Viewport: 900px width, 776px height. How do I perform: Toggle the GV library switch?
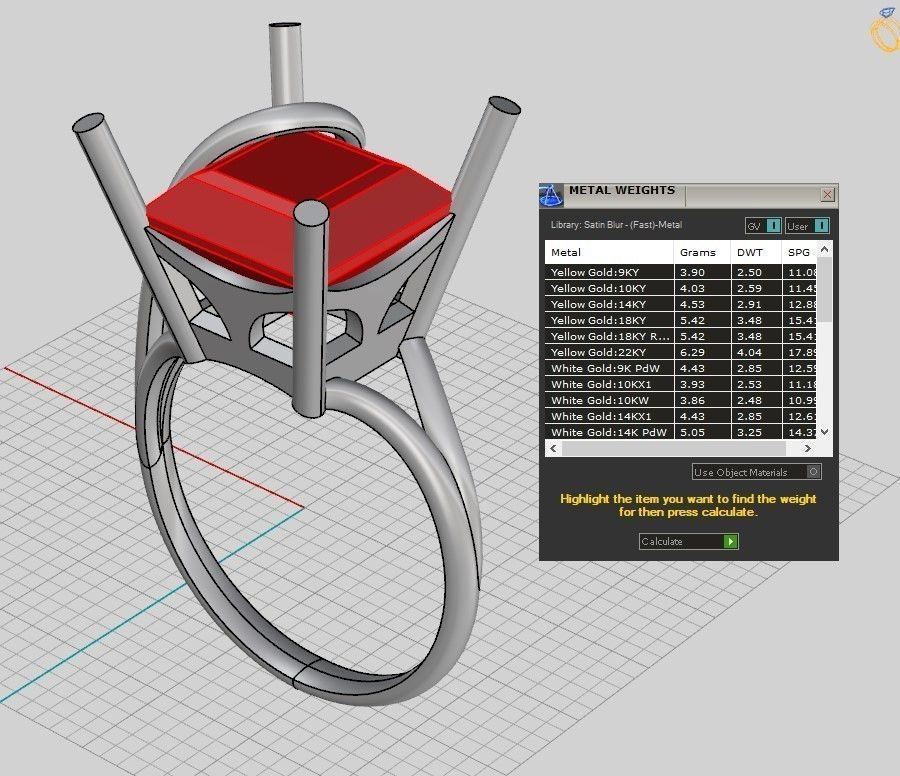[763, 226]
